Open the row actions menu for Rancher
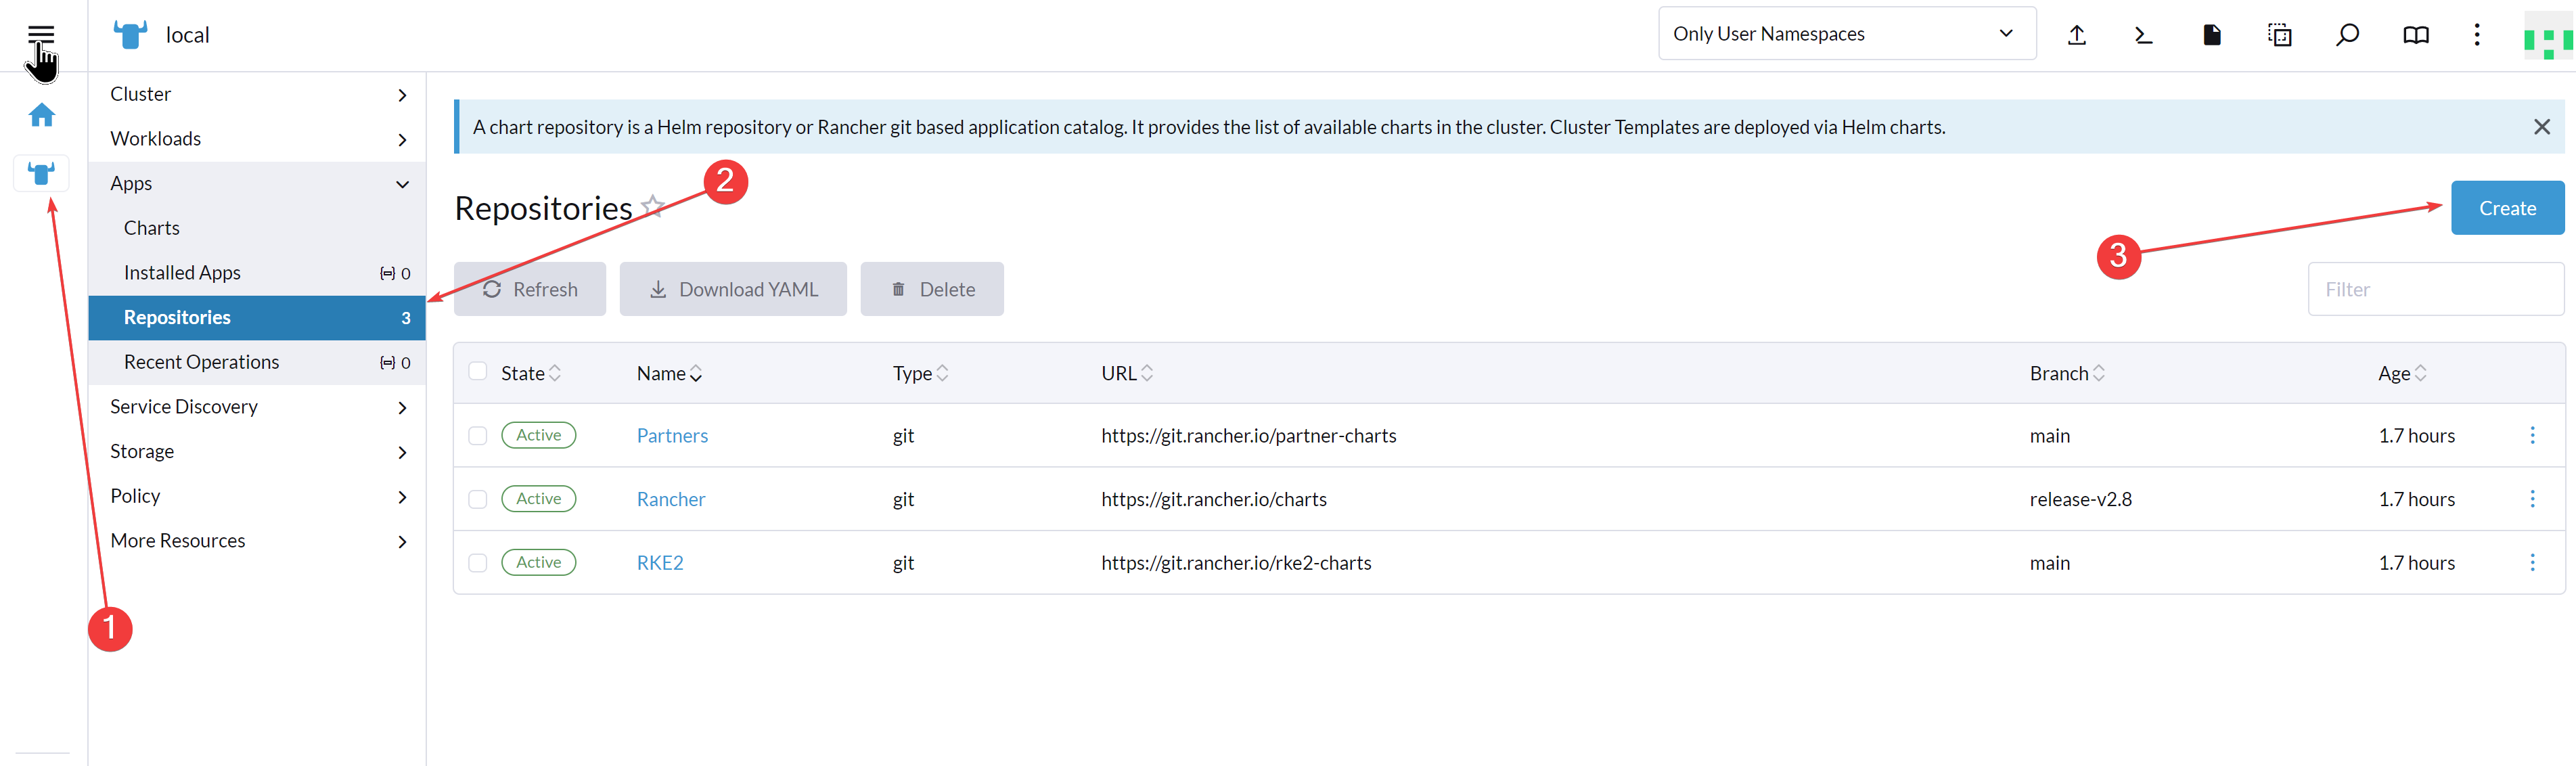 point(2532,499)
